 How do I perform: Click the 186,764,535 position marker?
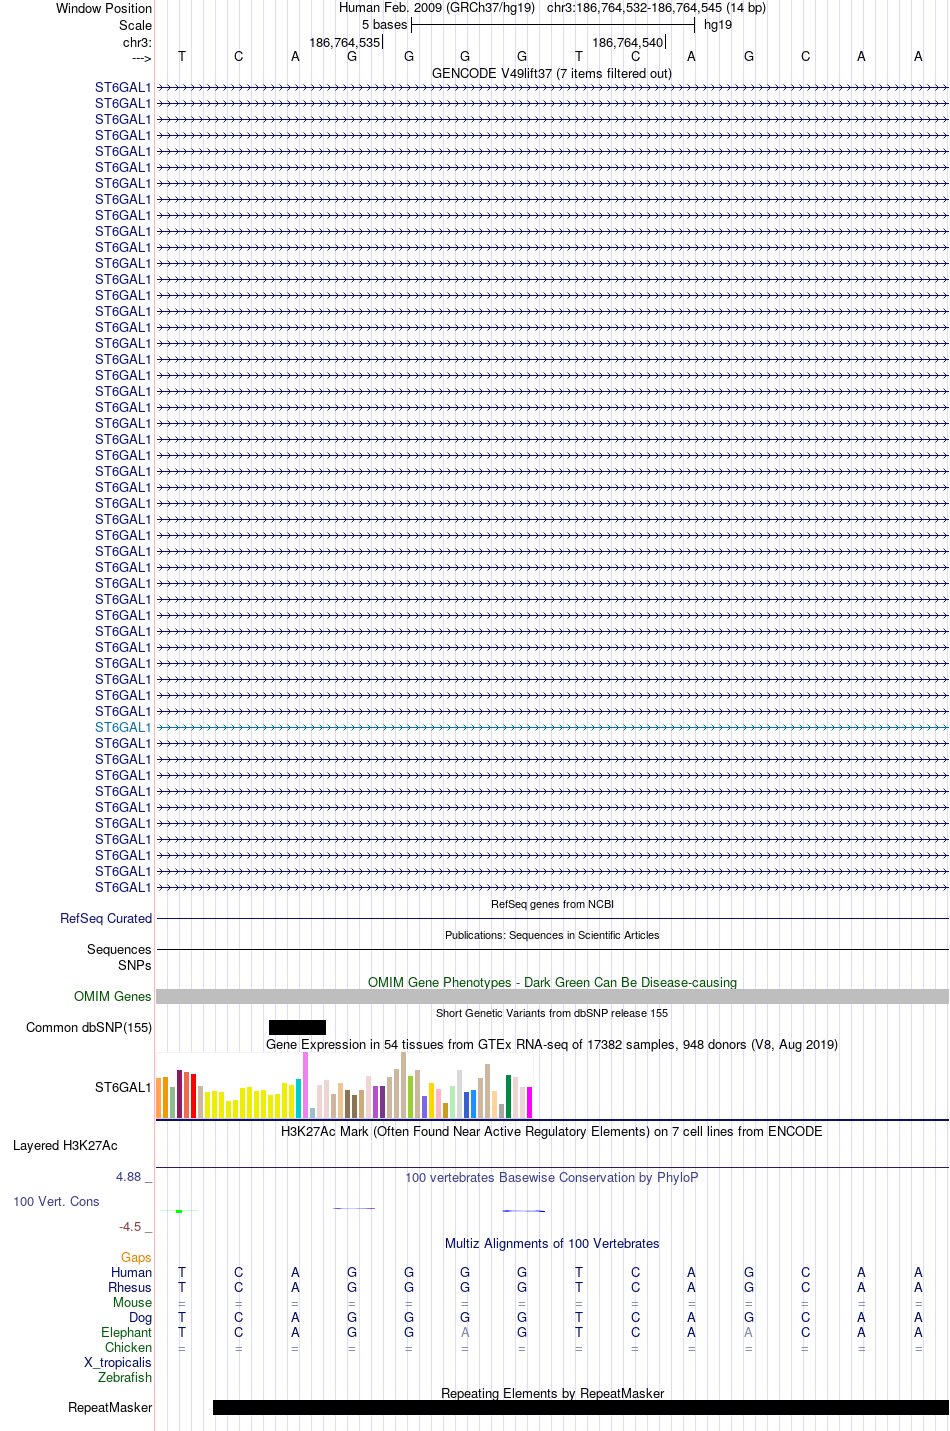(345, 42)
